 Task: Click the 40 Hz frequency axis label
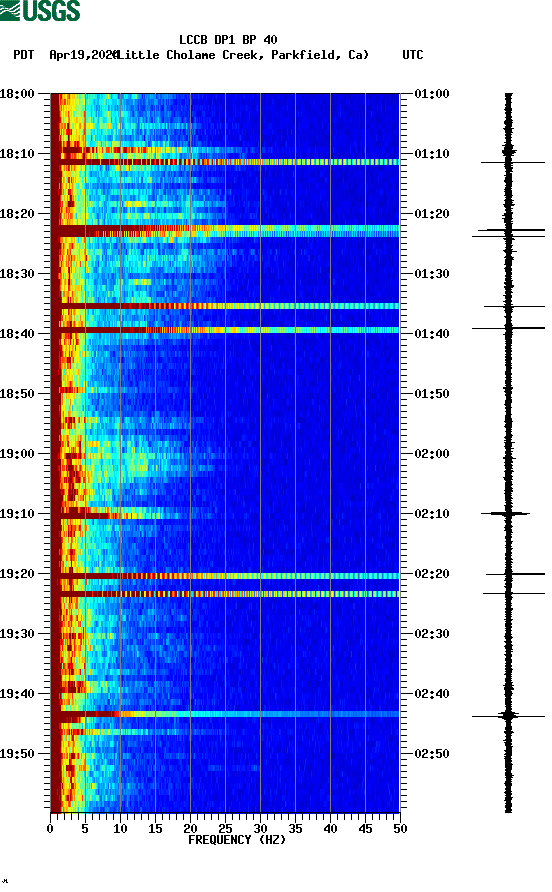tap(330, 829)
